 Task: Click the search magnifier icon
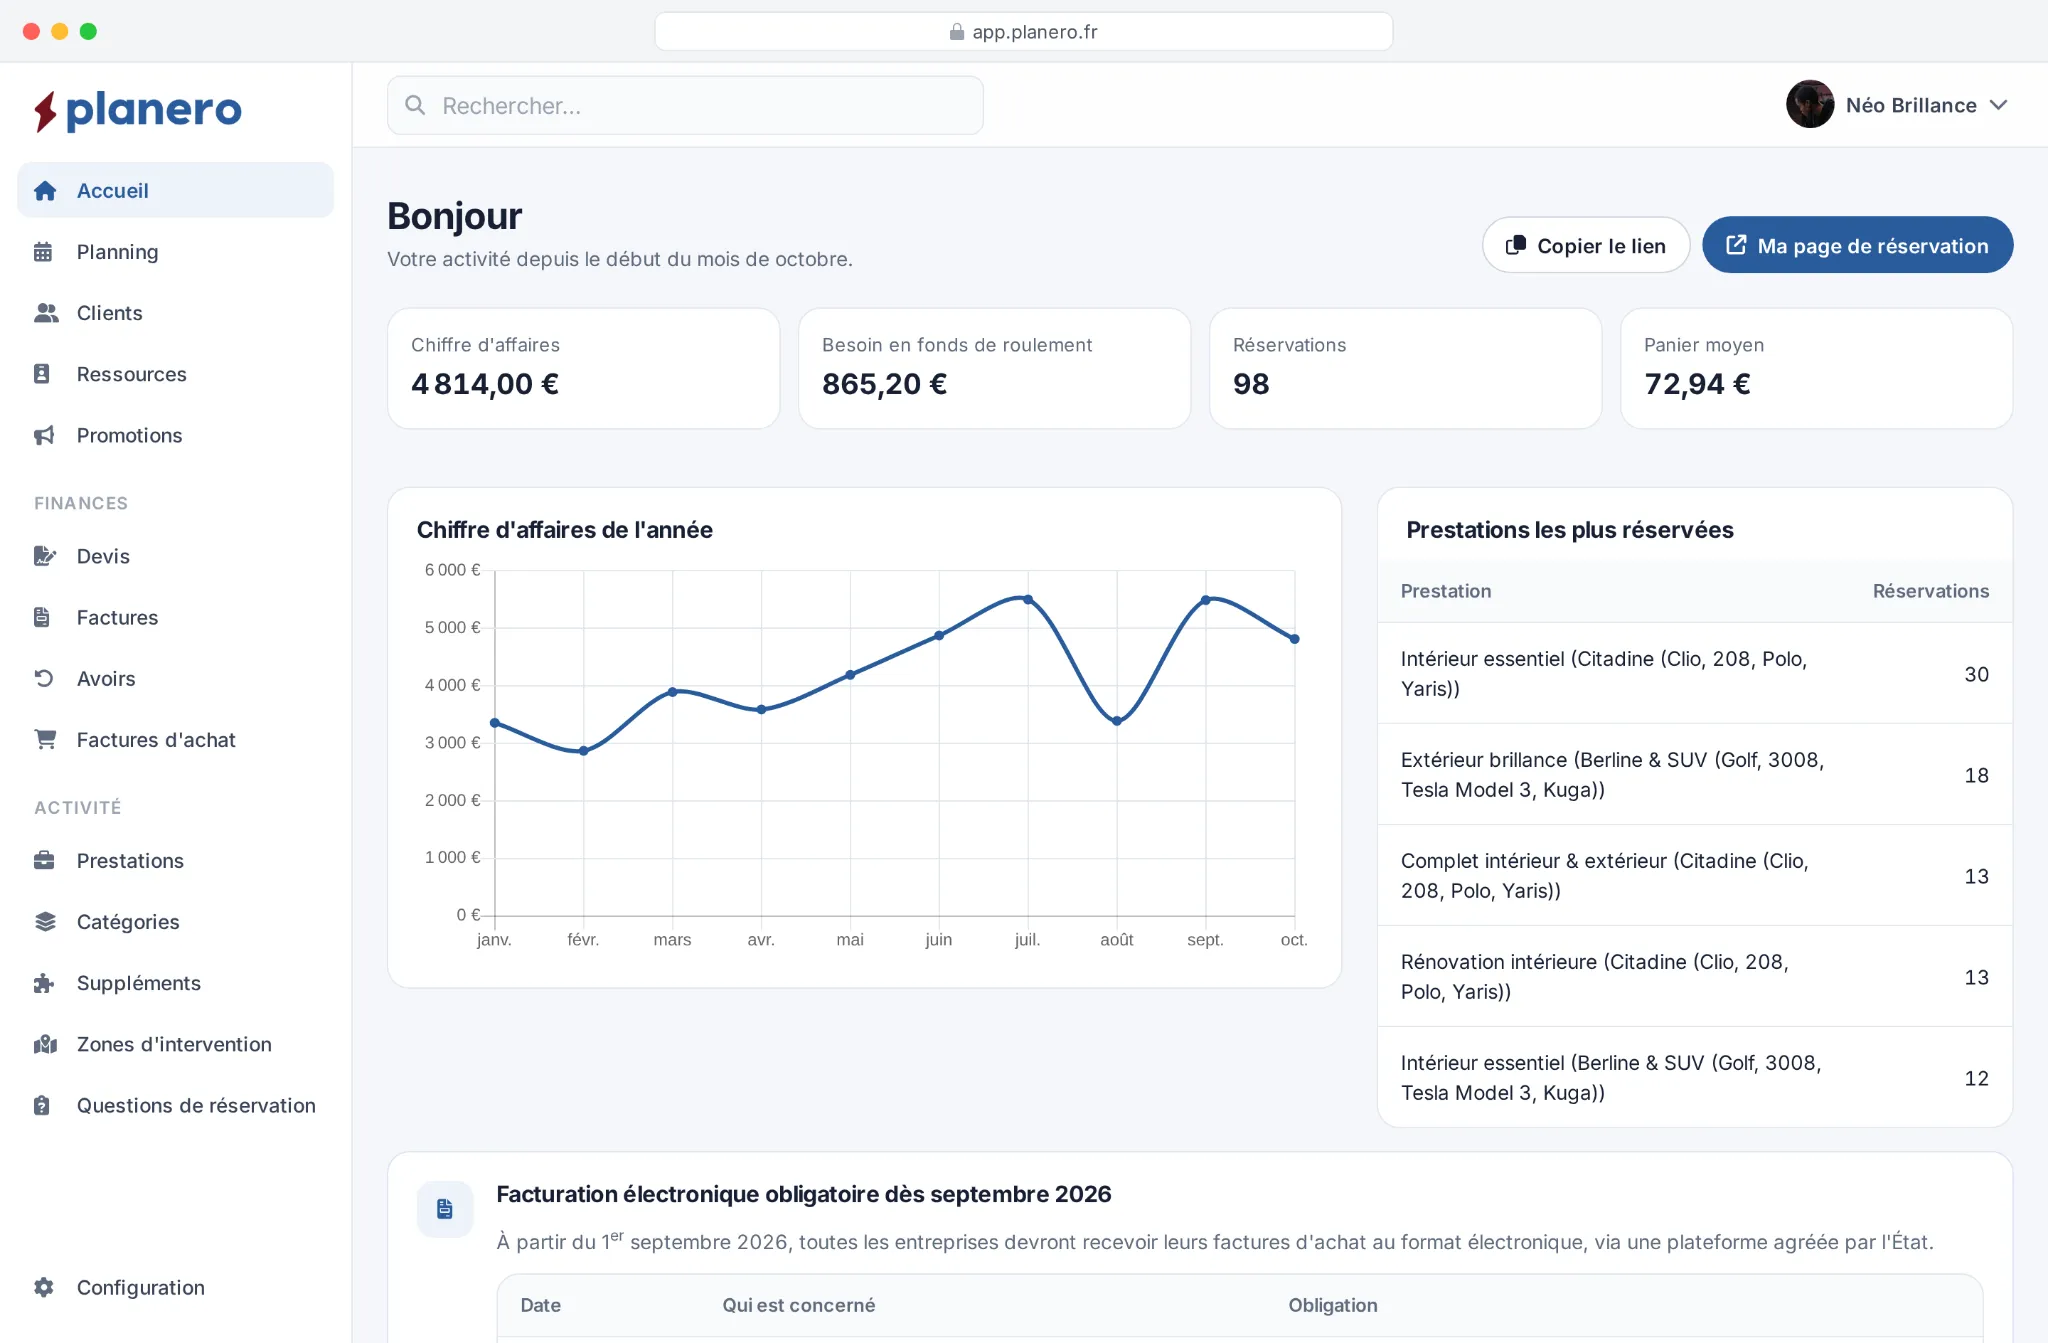415,105
